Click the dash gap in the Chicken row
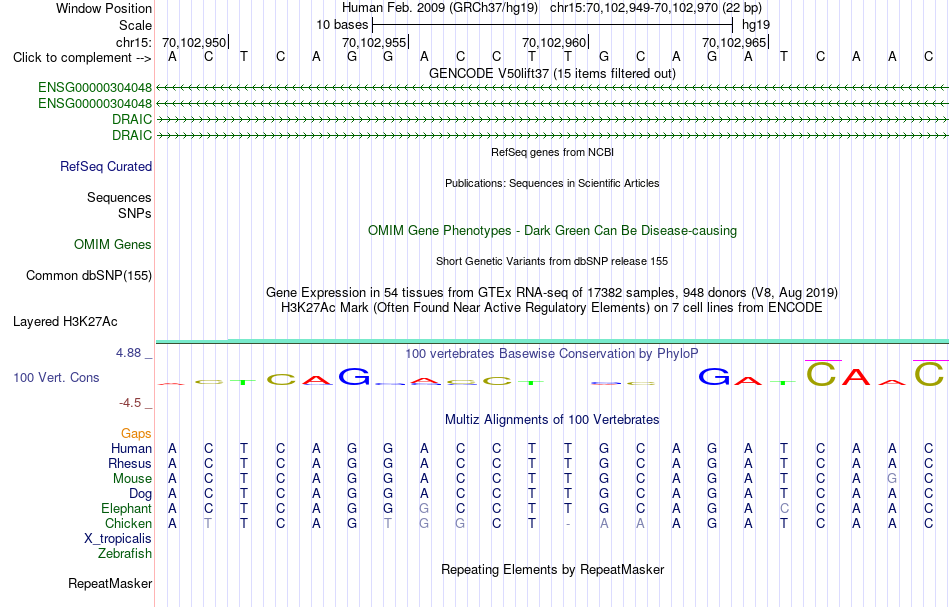Viewport: 950px width, 607px height. click(568, 524)
